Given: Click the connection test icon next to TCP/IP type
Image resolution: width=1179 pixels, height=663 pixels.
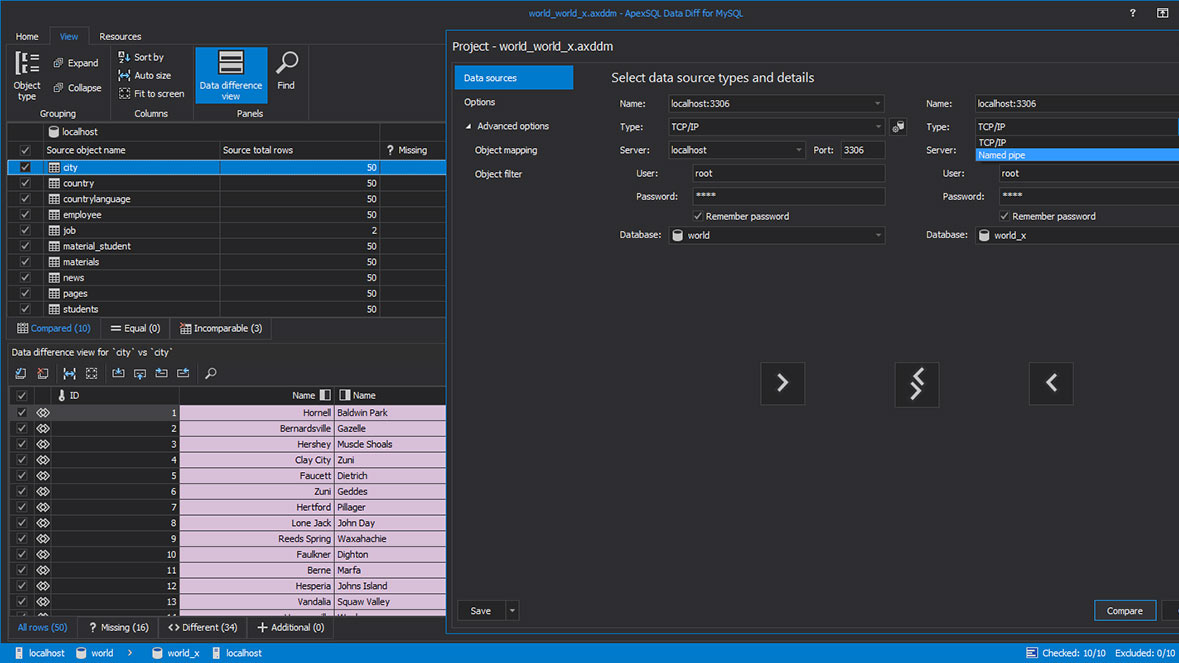Looking at the screenshot, I should point(898,126).
